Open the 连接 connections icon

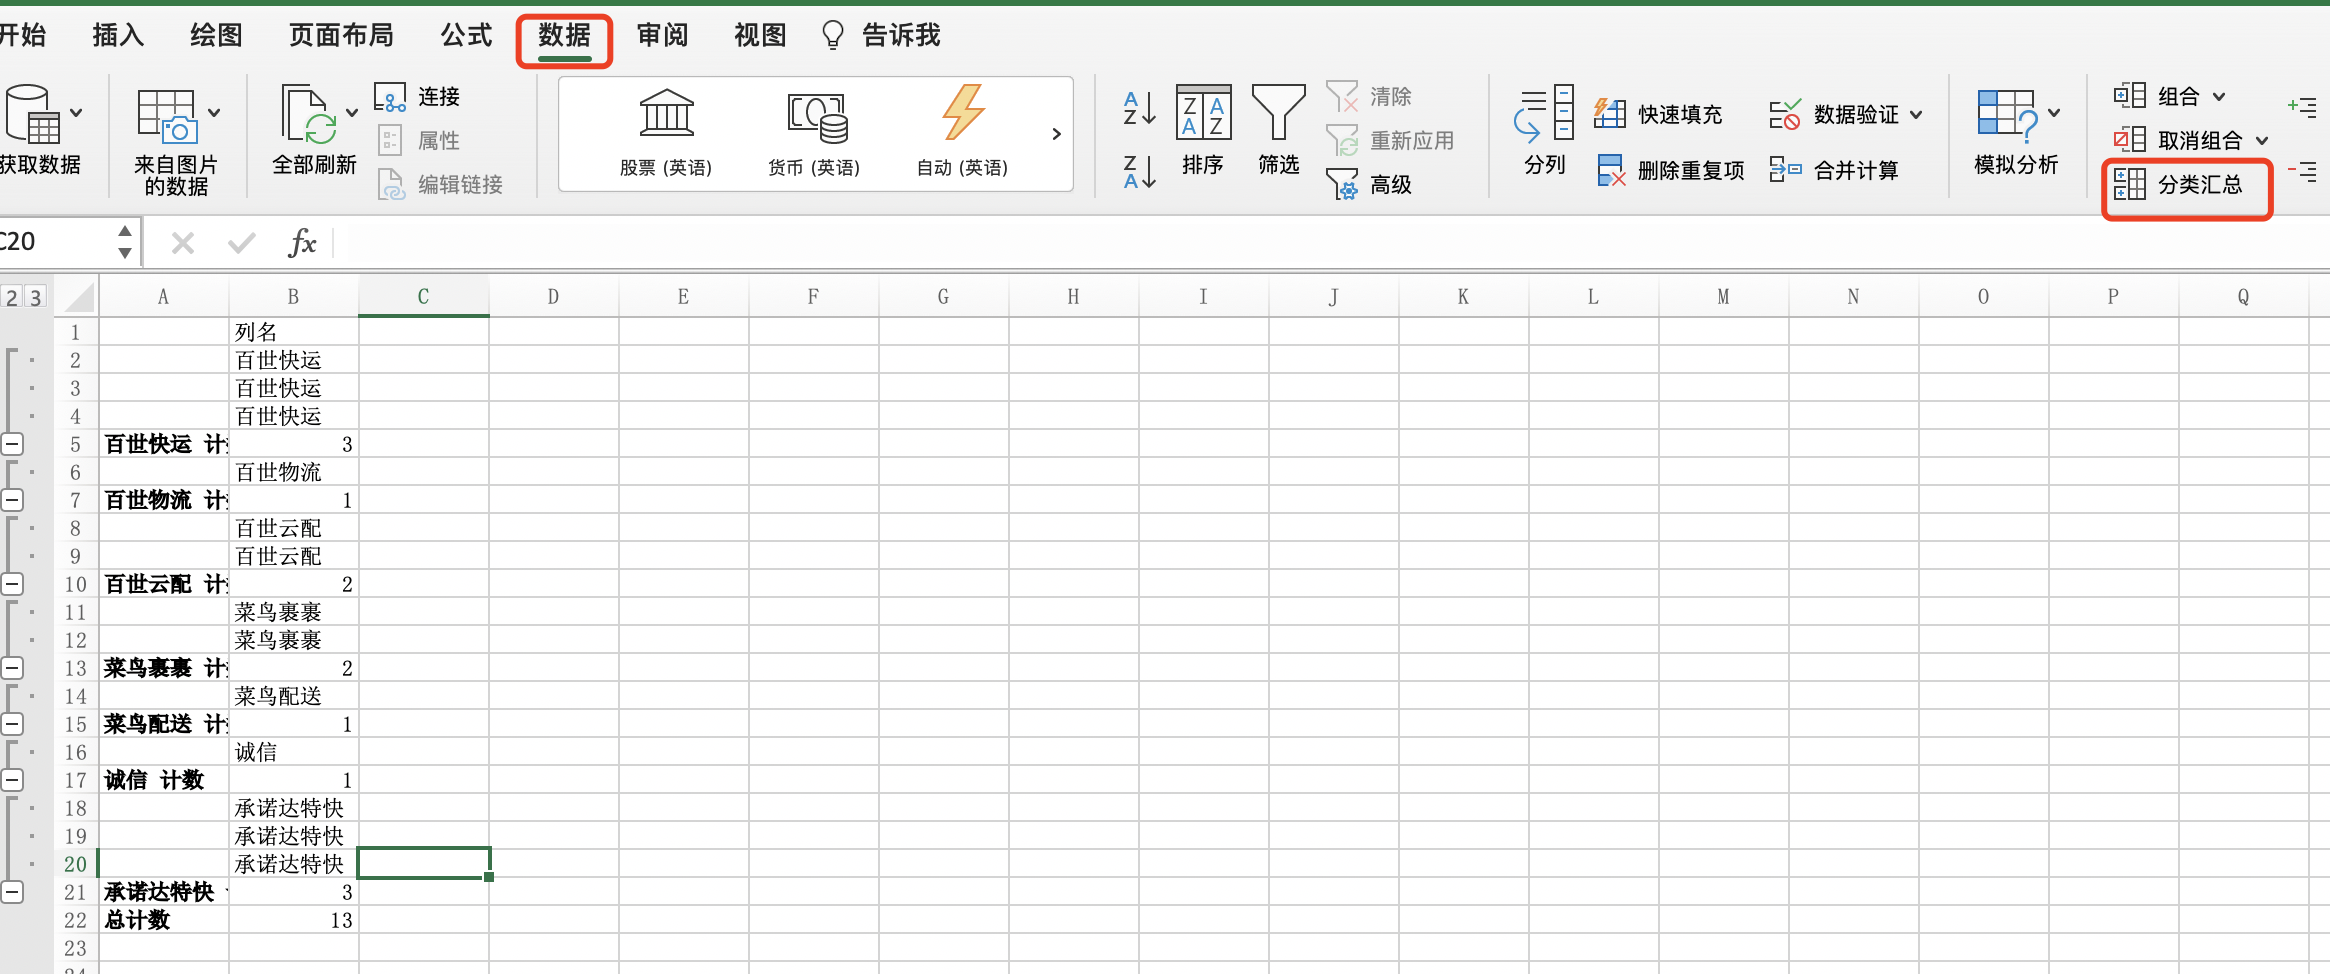(x=389, y=97)
